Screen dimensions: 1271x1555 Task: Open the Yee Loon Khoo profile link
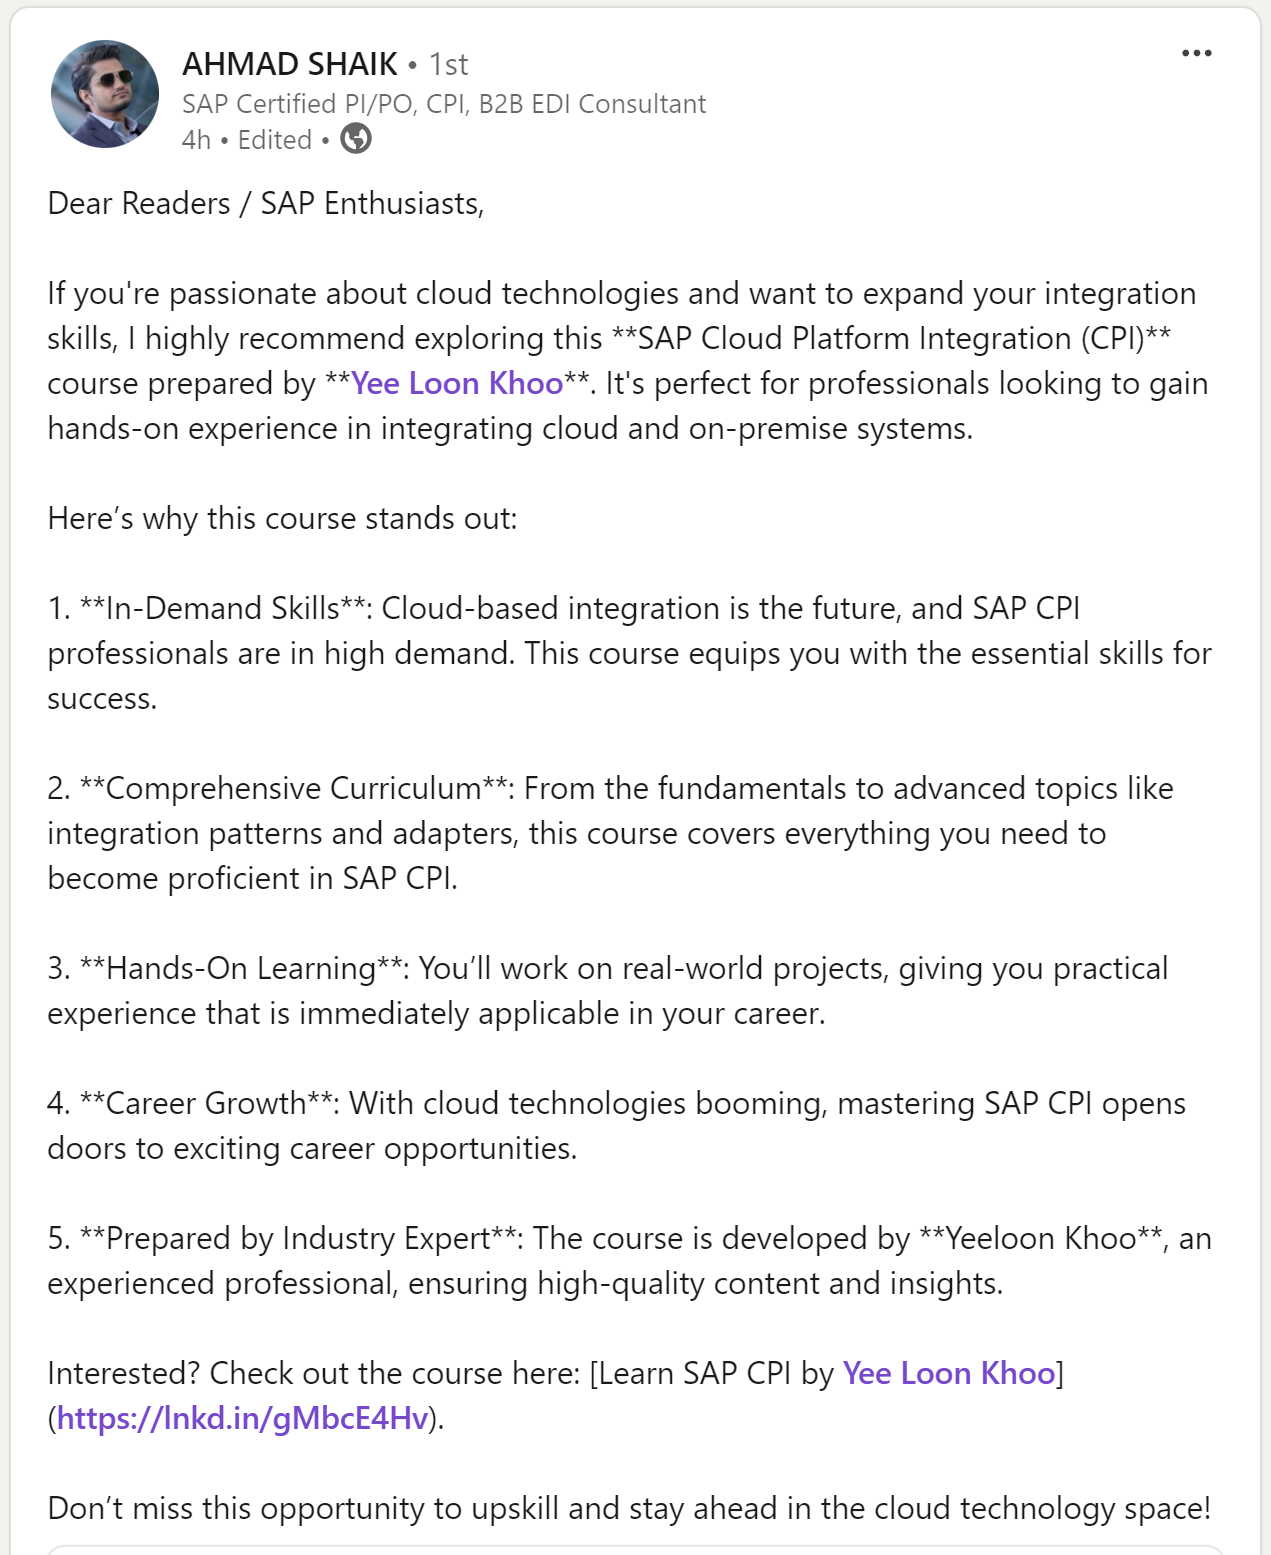point(458,382)
